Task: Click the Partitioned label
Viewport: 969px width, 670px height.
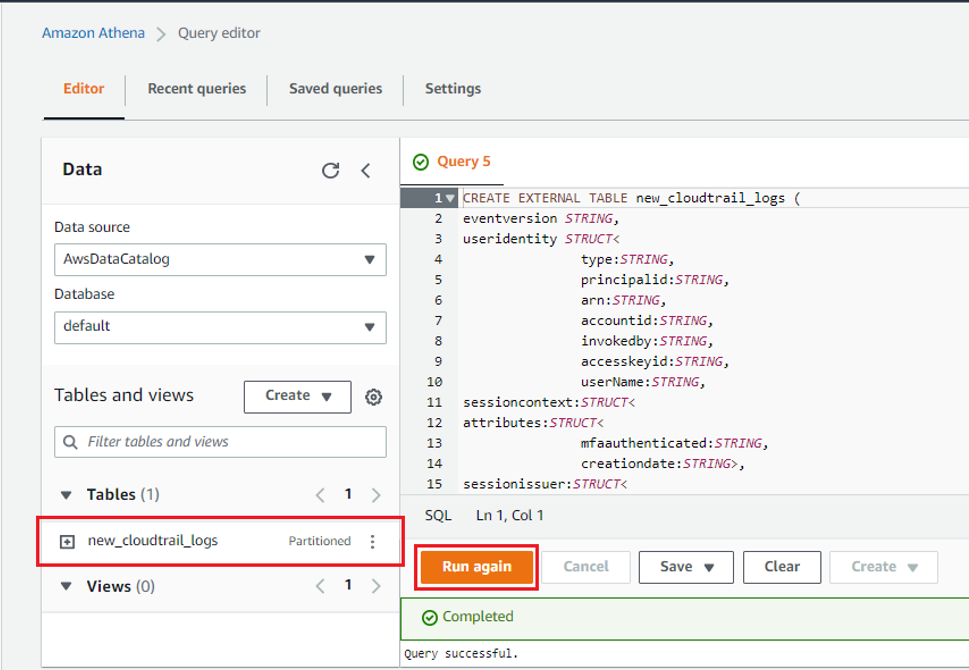Action: click(x=319, y=541)
